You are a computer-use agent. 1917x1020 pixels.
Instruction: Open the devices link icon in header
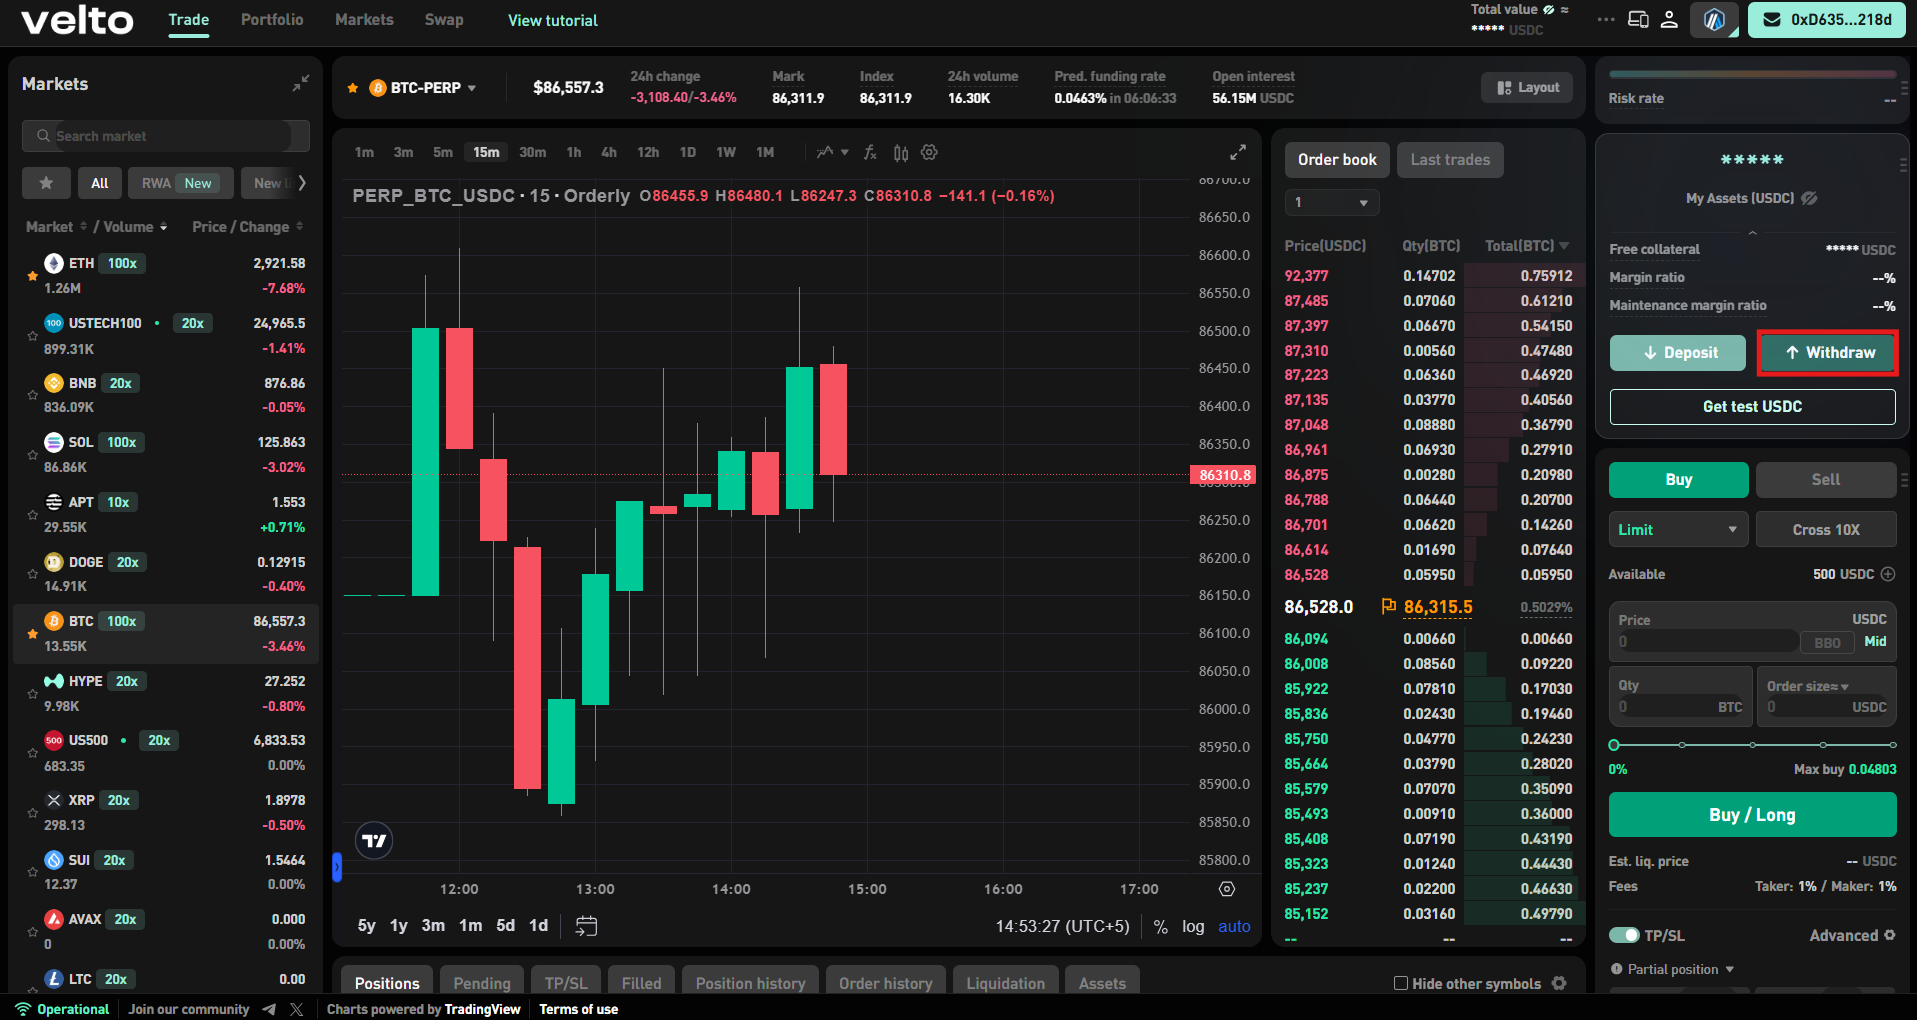tap(1638, 19)
